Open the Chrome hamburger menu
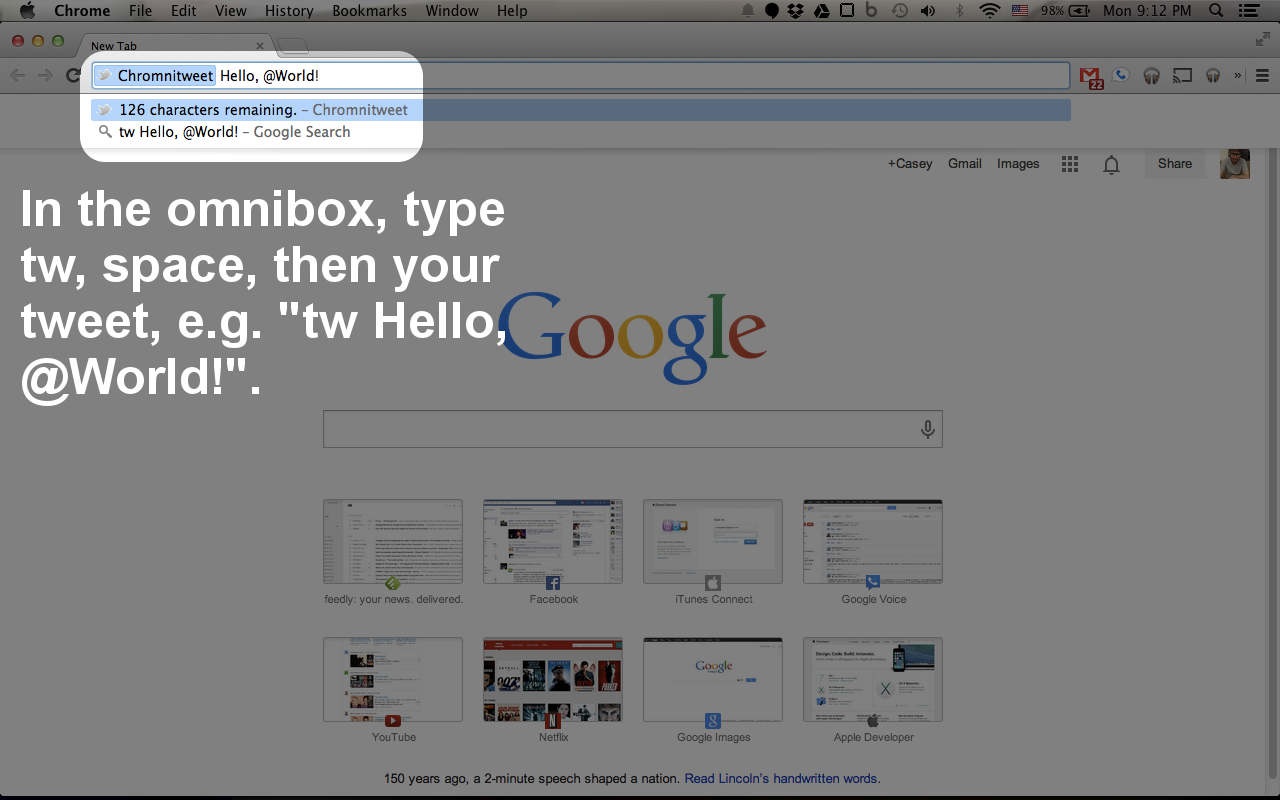This screenshot has width=1280, height=800. pos(1262,75)
